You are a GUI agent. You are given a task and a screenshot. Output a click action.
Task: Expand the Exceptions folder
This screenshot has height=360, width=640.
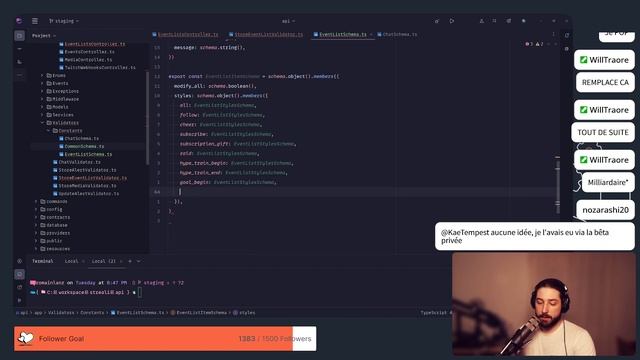coord(42,91)
